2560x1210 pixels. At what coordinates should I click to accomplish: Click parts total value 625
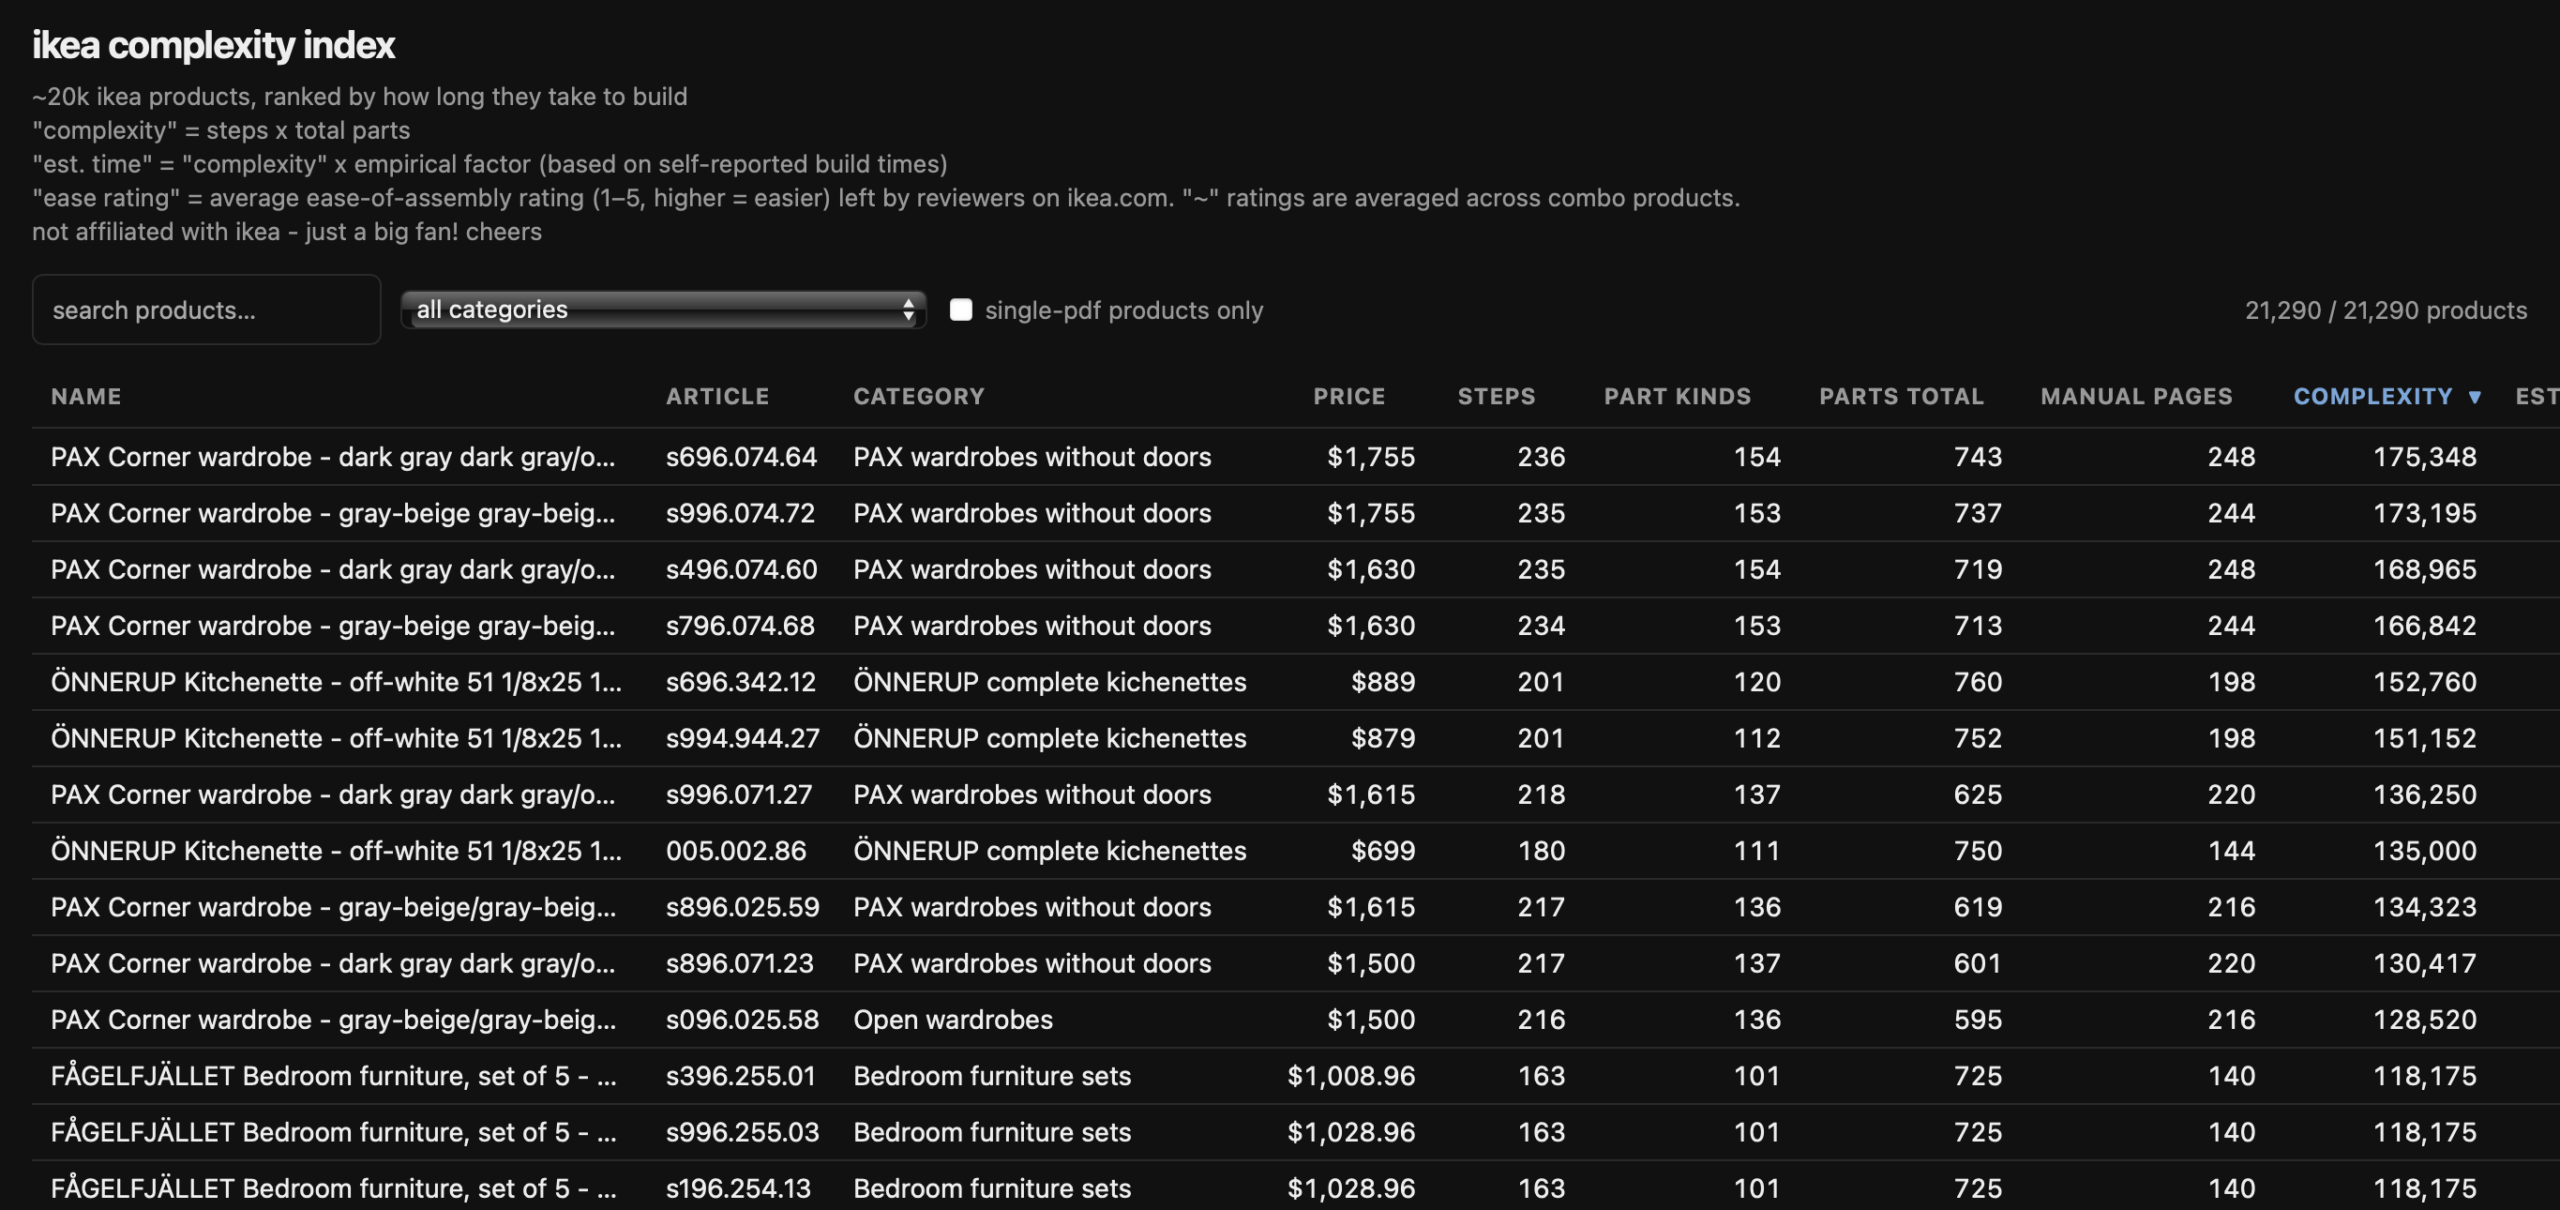[1978, 795]
